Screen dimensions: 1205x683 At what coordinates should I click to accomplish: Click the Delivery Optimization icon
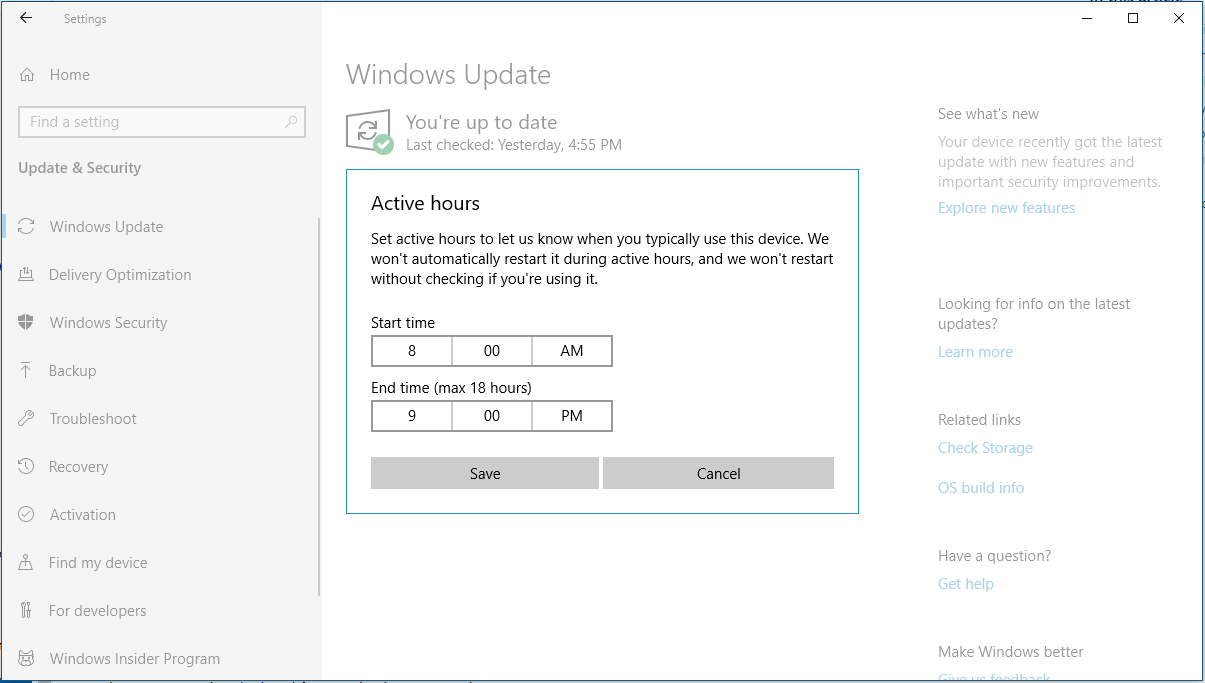pos(27,274)
